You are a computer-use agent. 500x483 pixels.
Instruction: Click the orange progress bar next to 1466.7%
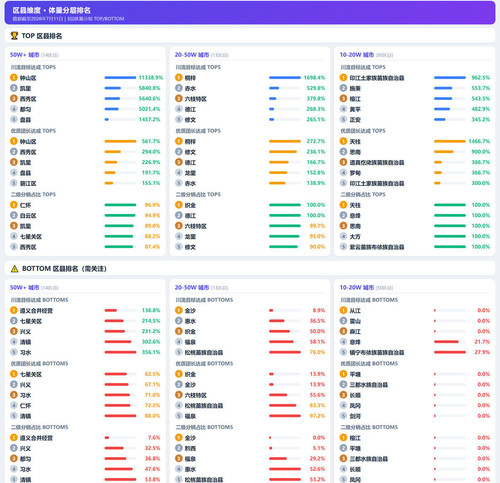(x=450, y=141)
